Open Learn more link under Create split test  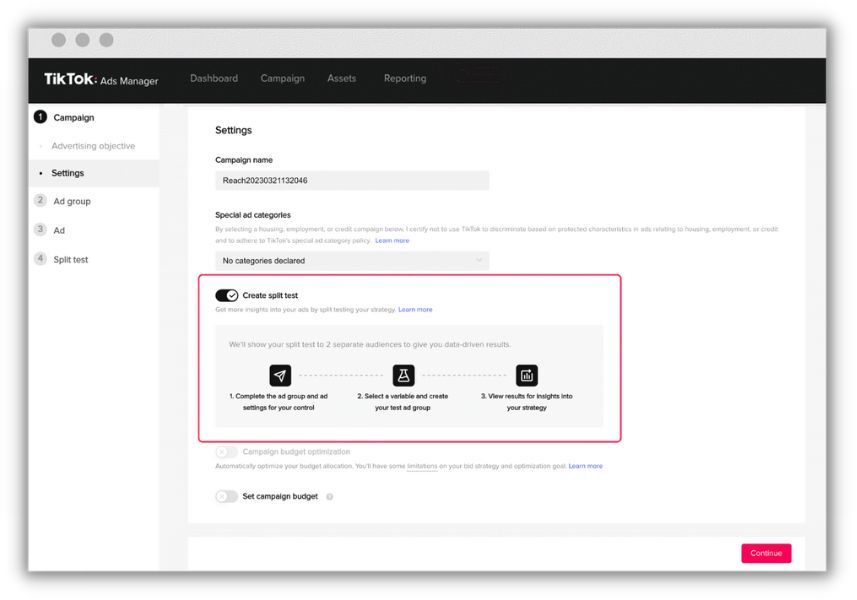click(x=415, y=310)
